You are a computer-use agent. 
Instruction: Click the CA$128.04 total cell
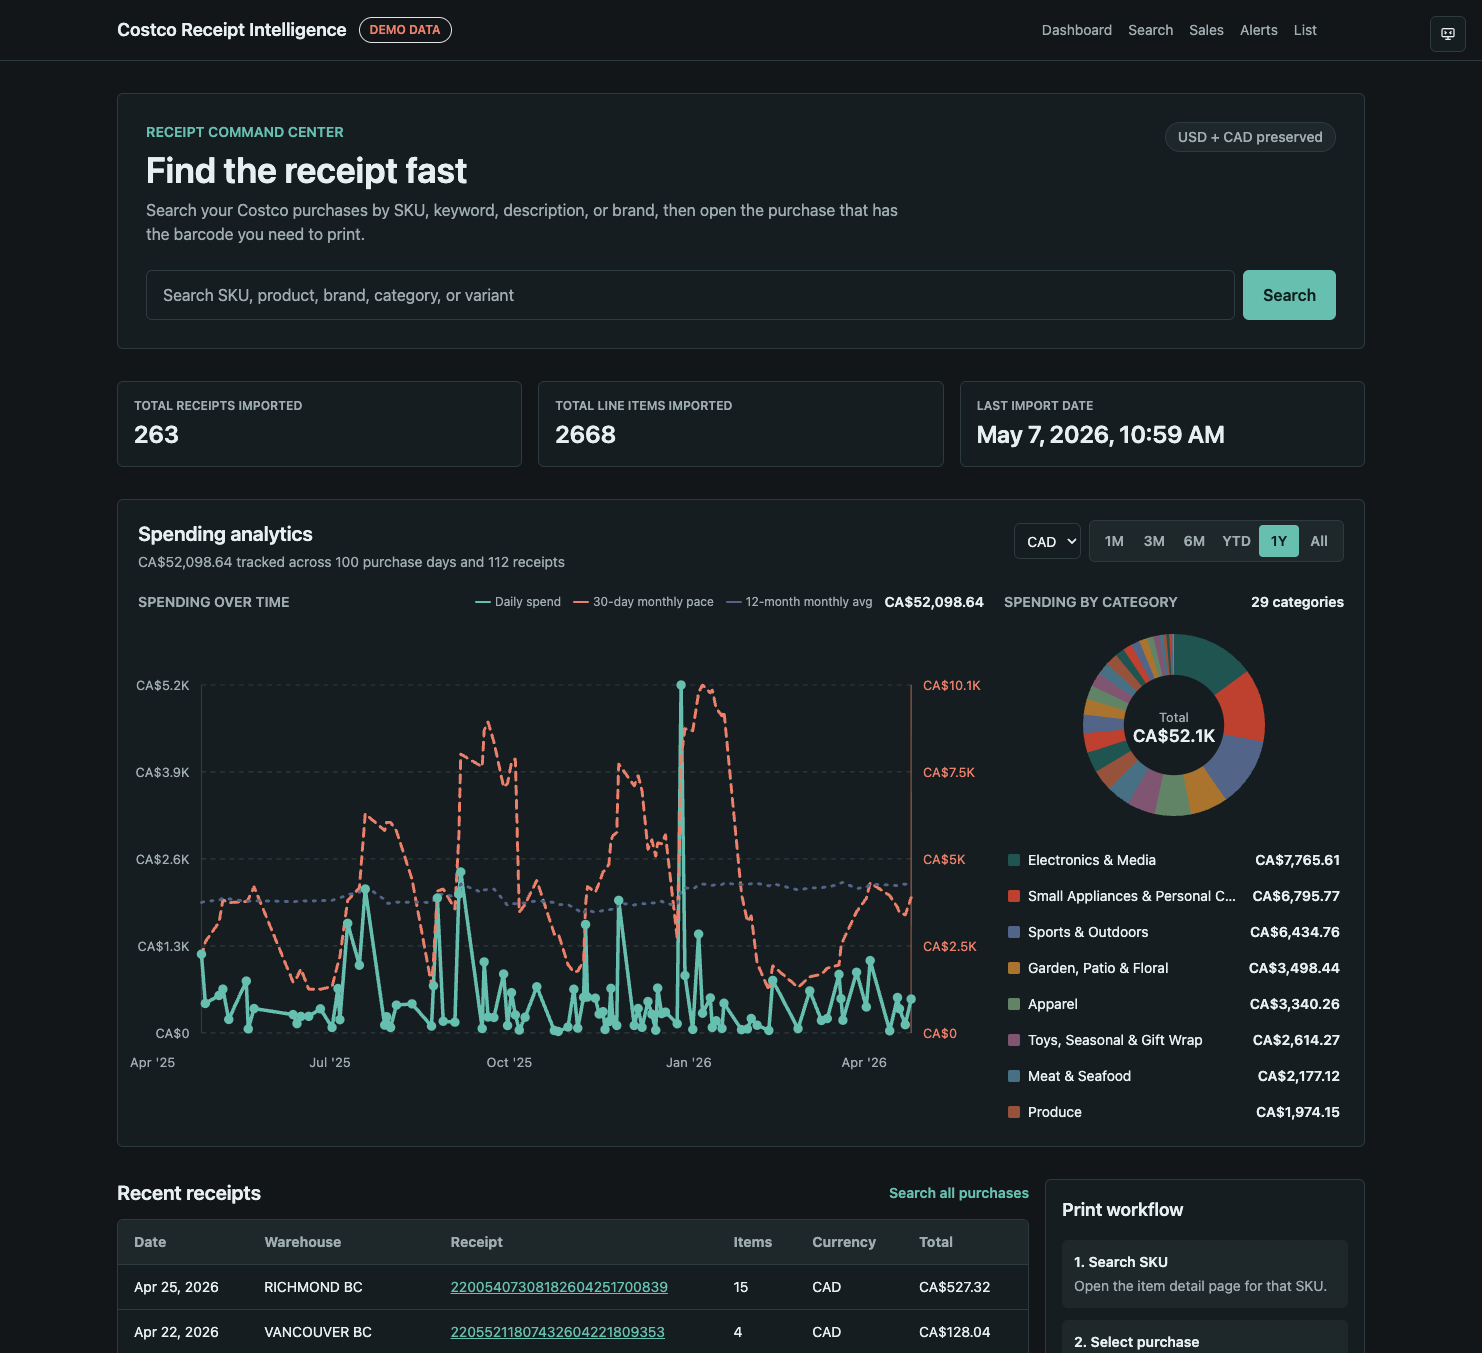954,1332
